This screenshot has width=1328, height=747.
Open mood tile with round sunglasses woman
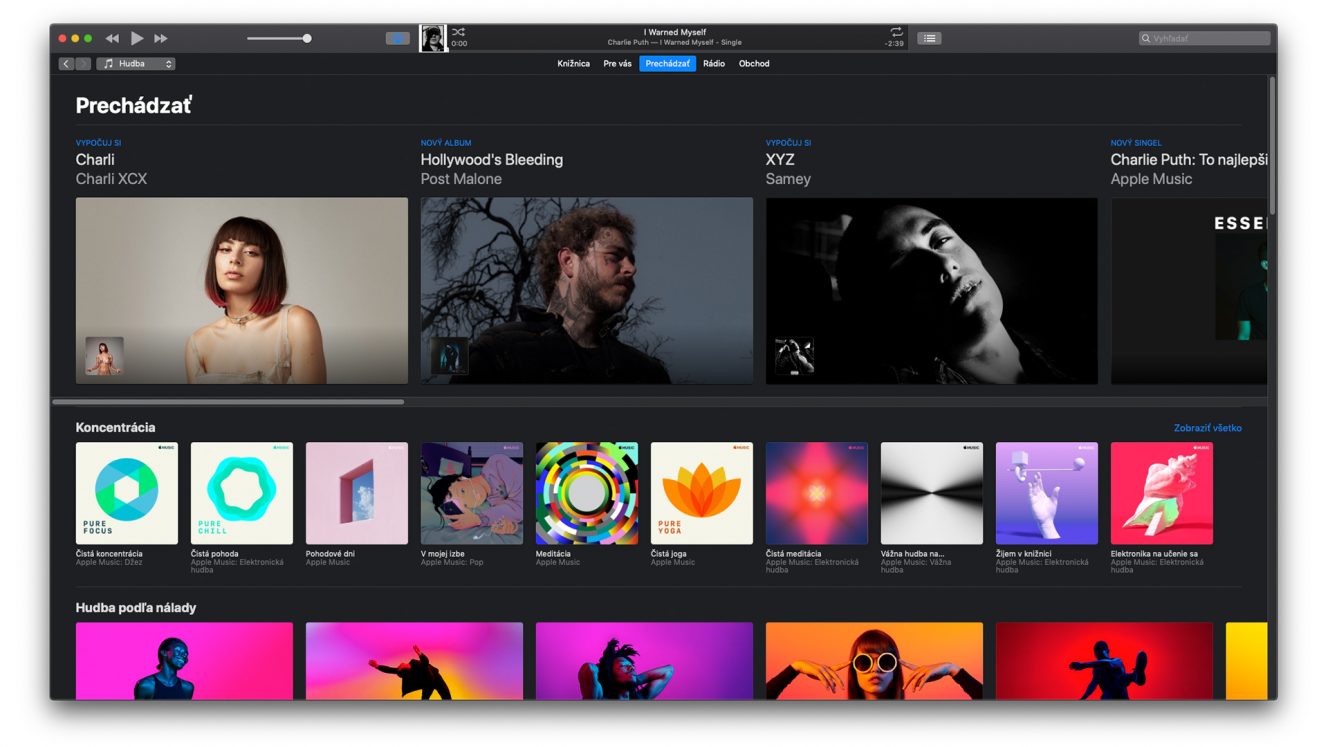coord(875,661)
